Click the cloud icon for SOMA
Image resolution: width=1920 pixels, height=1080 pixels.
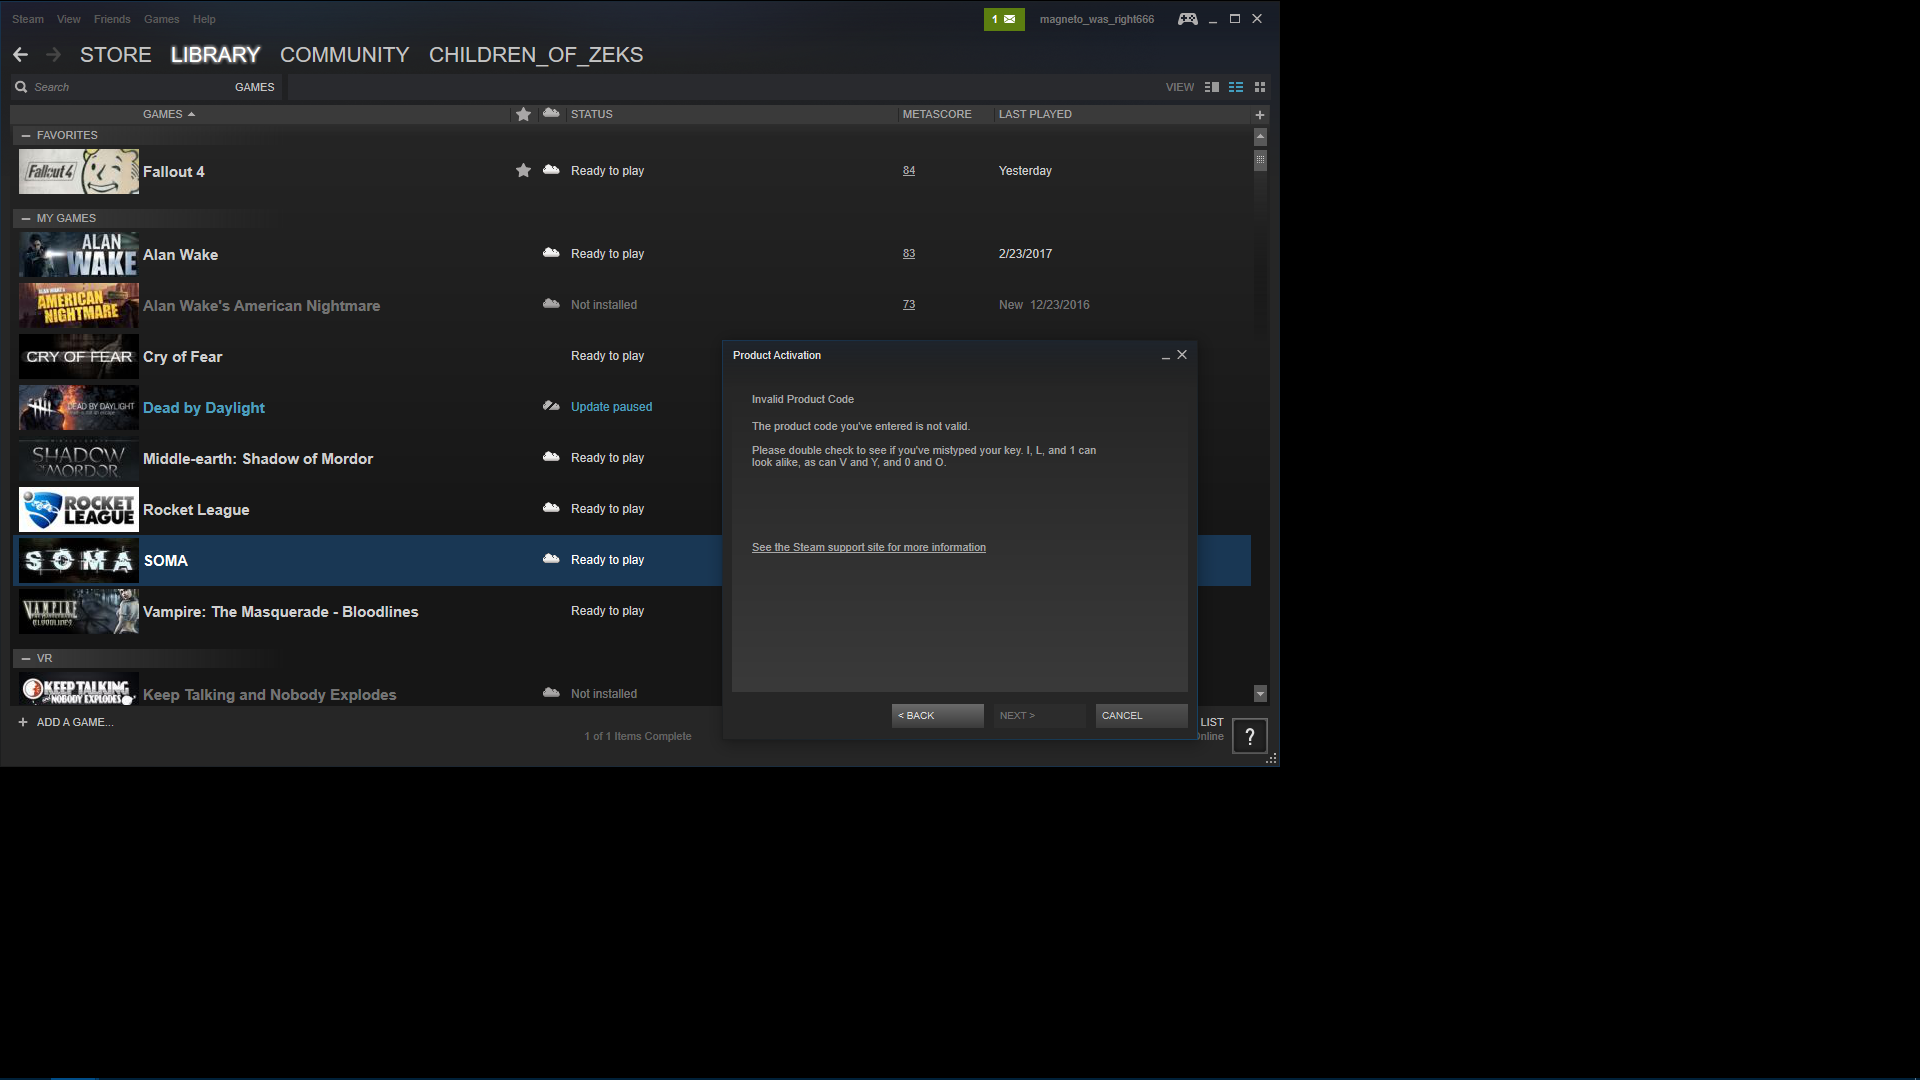point(551,559)
